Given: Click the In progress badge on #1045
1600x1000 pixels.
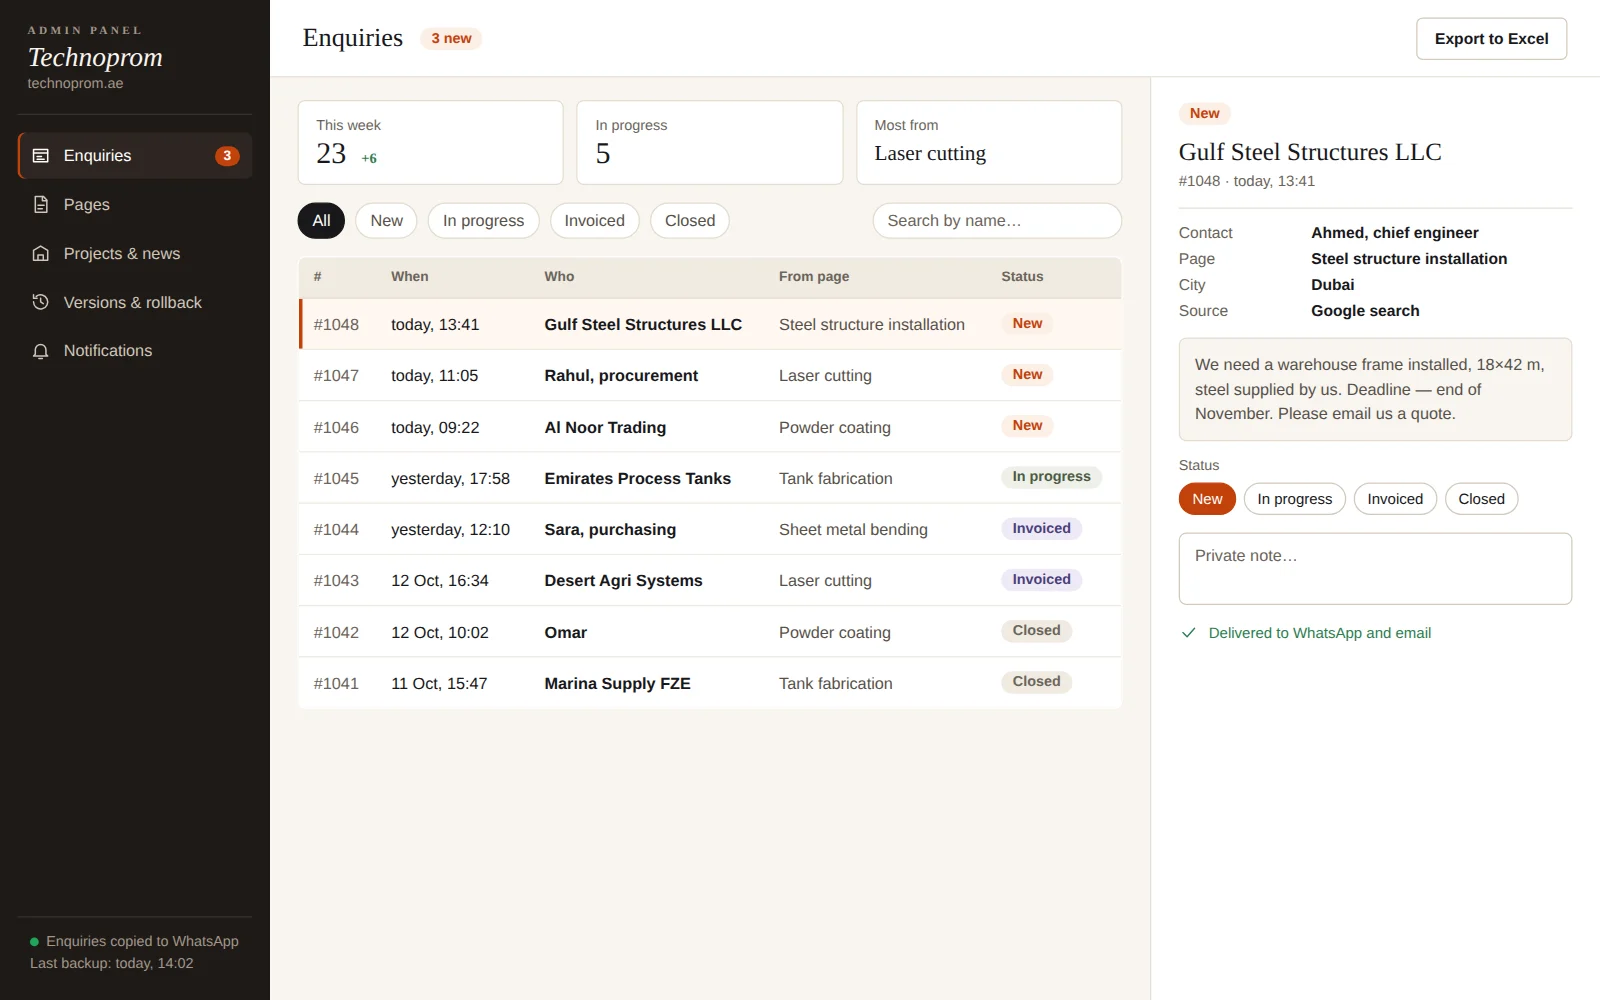Looking at the screenshot, I should [x=1051, y=477].
